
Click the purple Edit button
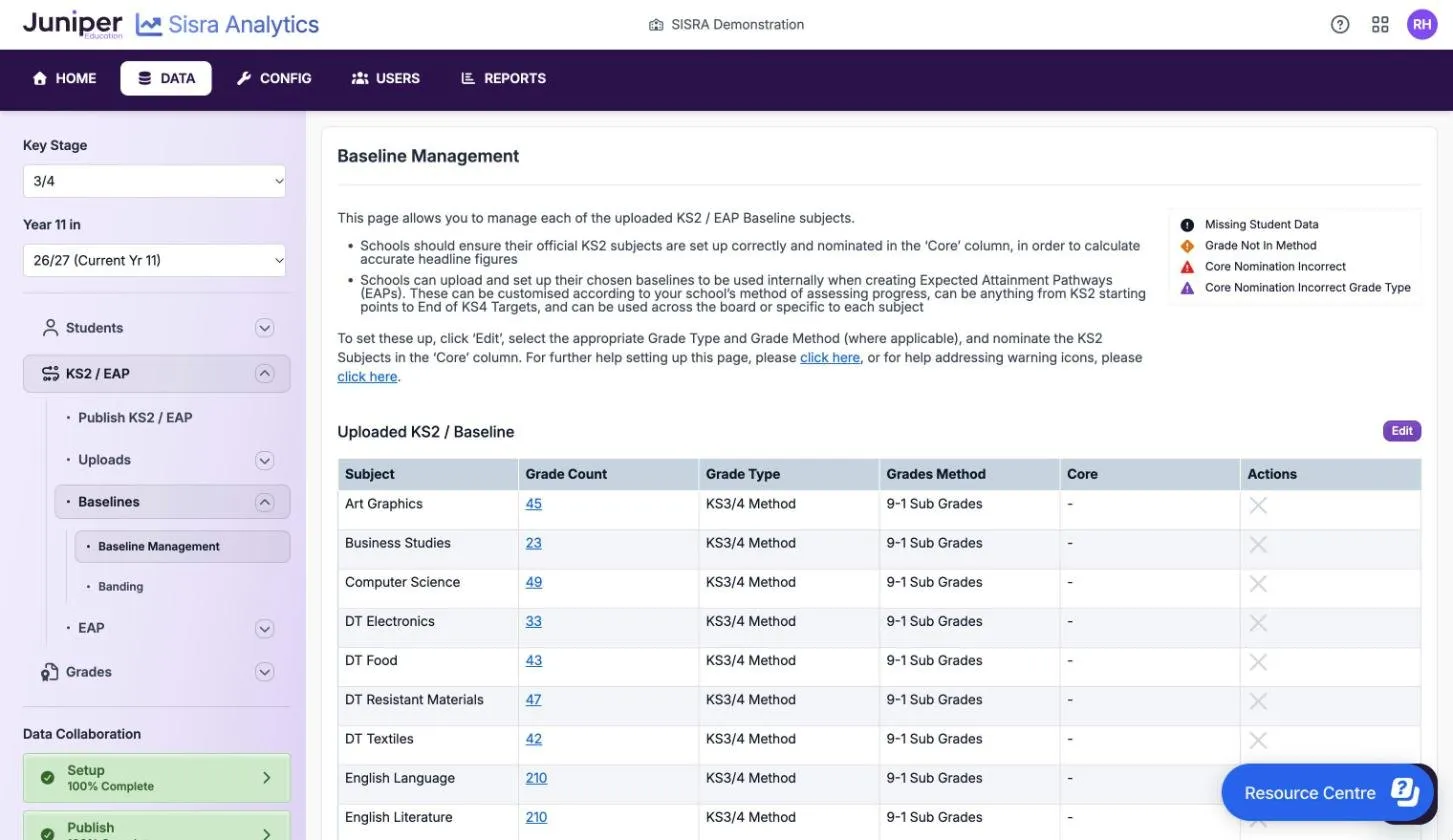1402,431
